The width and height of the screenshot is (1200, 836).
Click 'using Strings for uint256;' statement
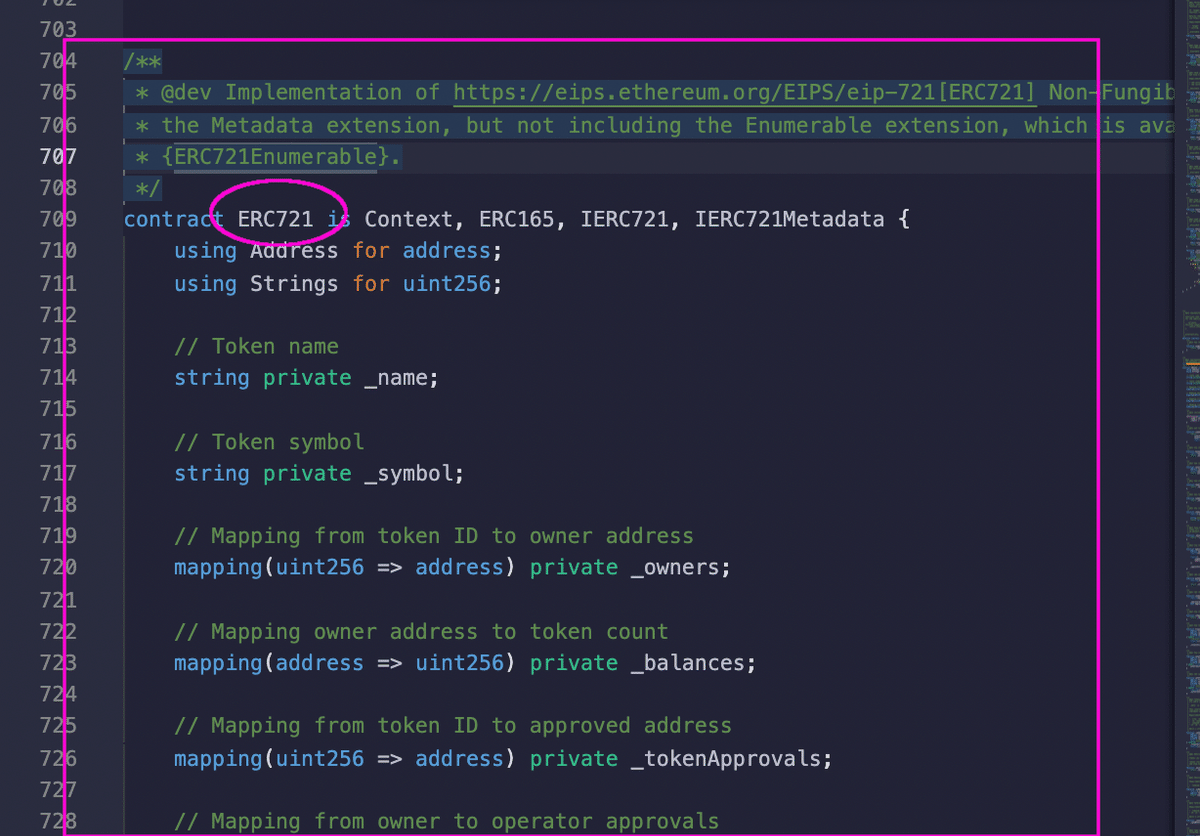pyautogui.click(x=338, y=284)
